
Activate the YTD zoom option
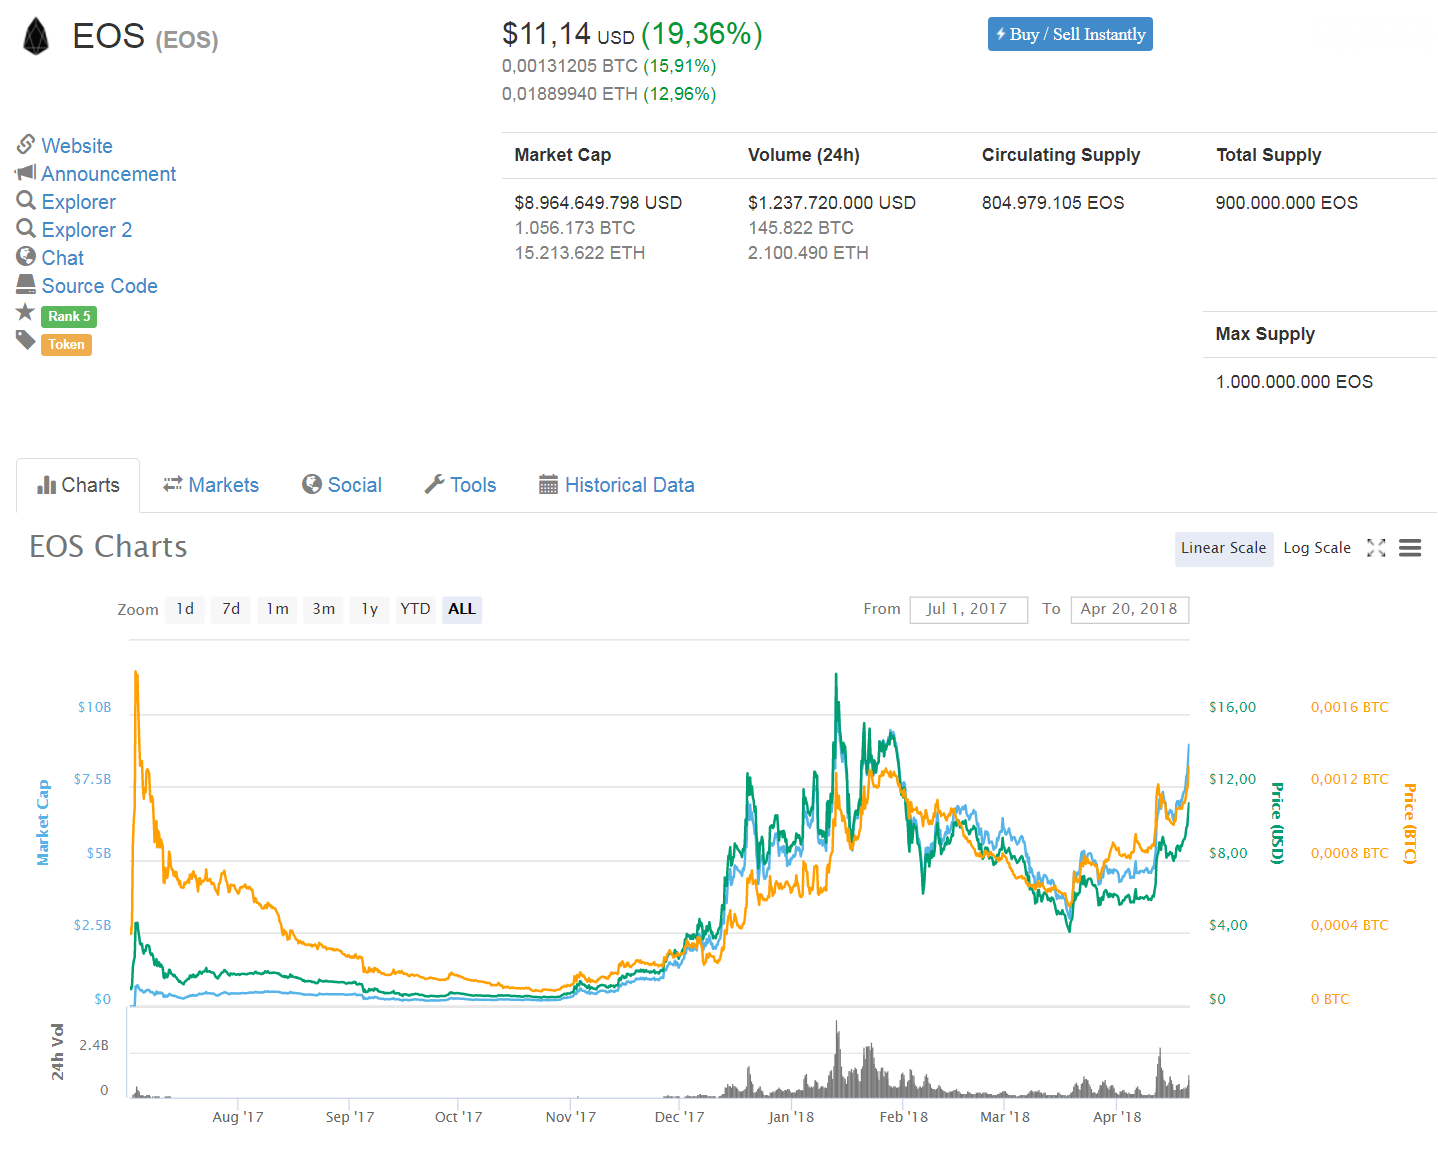pos(415,609)
